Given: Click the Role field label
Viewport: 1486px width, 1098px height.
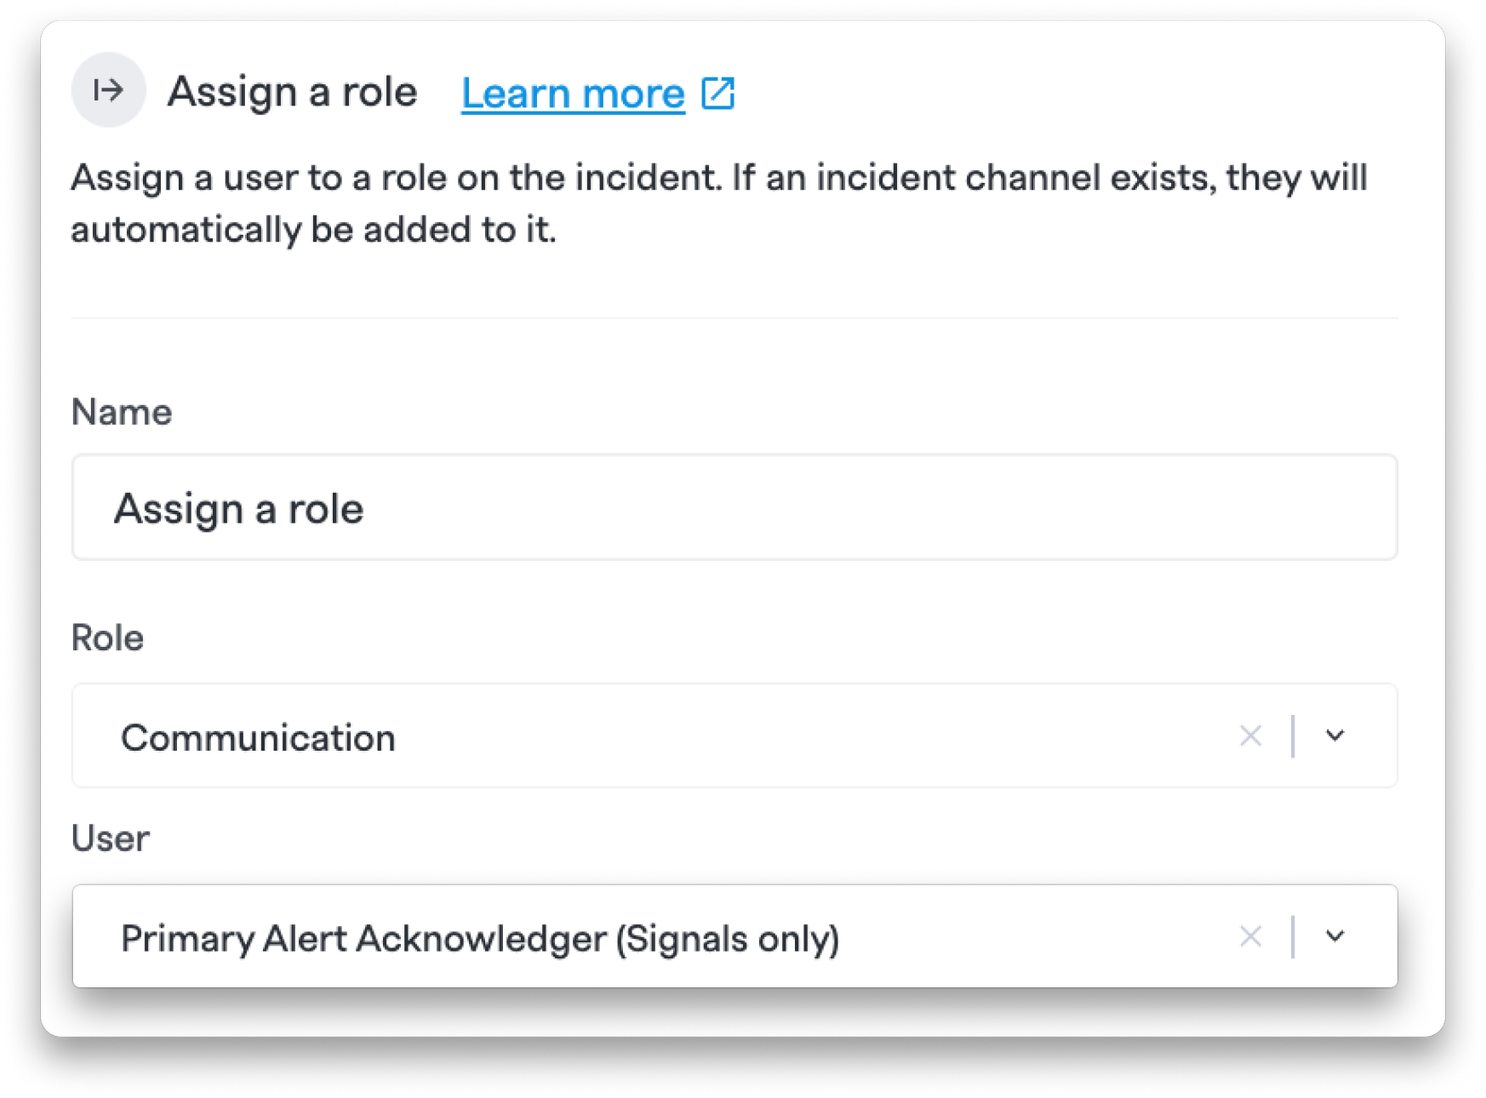Looking at the screenshot, I should coord(107,638).
